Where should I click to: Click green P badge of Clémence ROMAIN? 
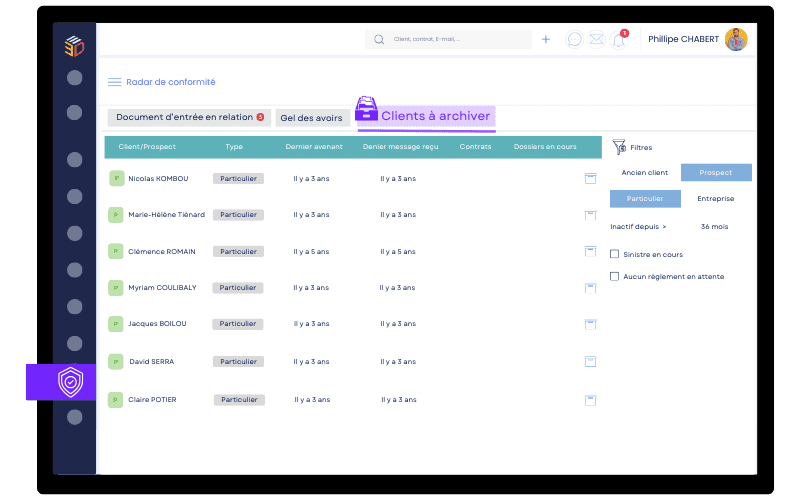tap(116, 252)
